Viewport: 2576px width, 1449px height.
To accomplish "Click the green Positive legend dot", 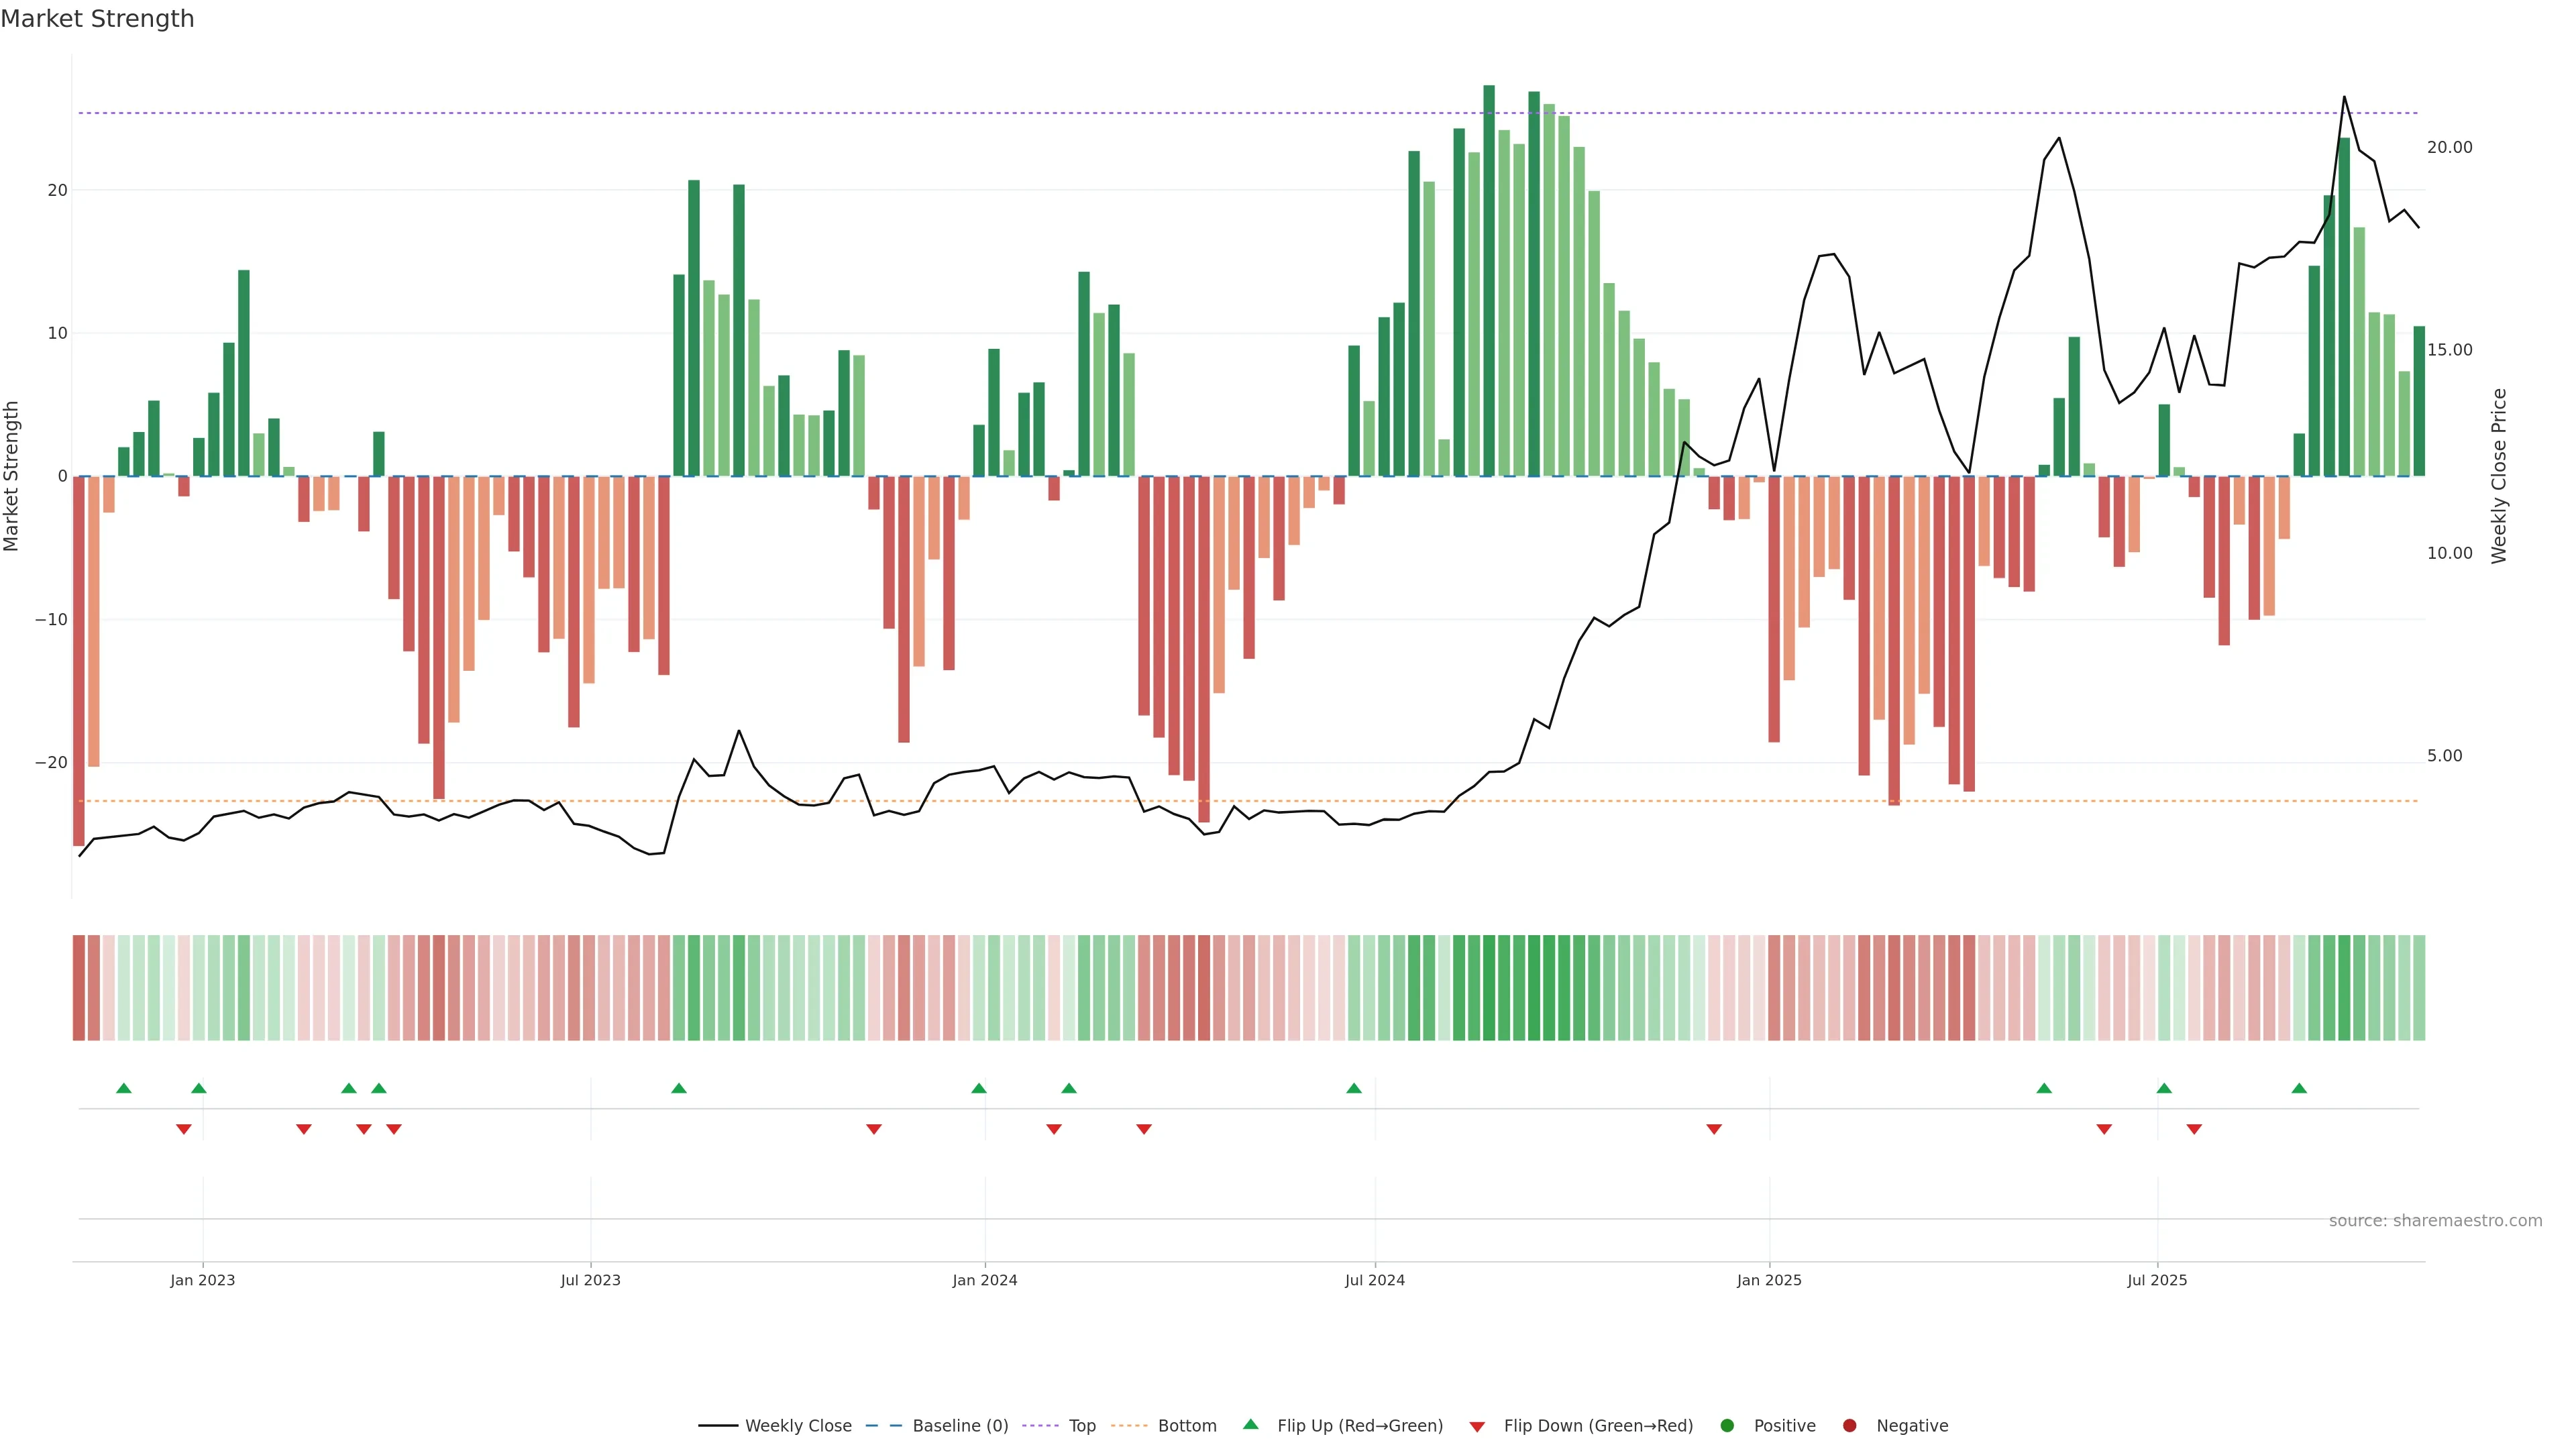I will pos(1727,1425).
